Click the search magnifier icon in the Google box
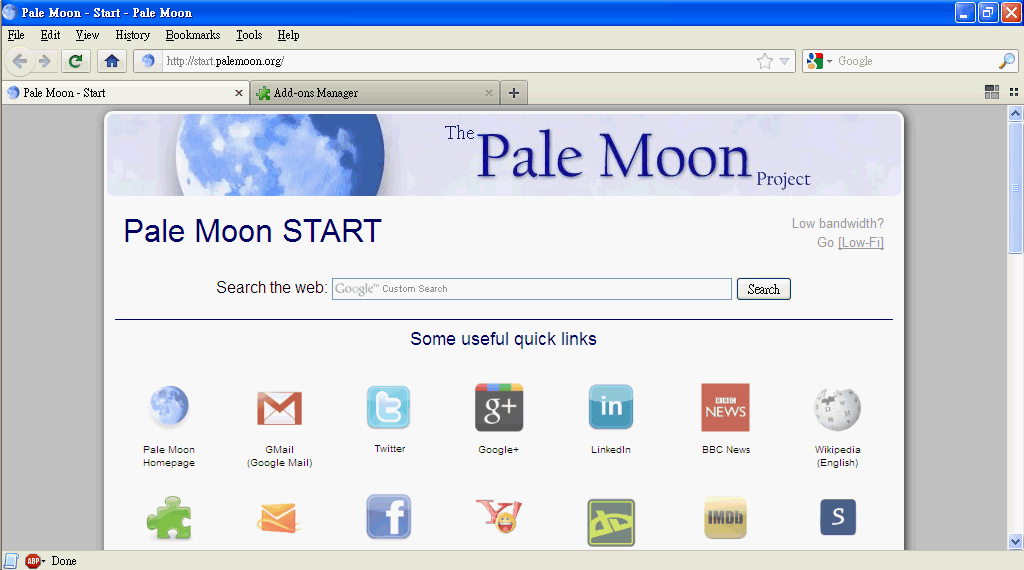1024x570 pixels. pyautogui.click(x=1007, y=61)
